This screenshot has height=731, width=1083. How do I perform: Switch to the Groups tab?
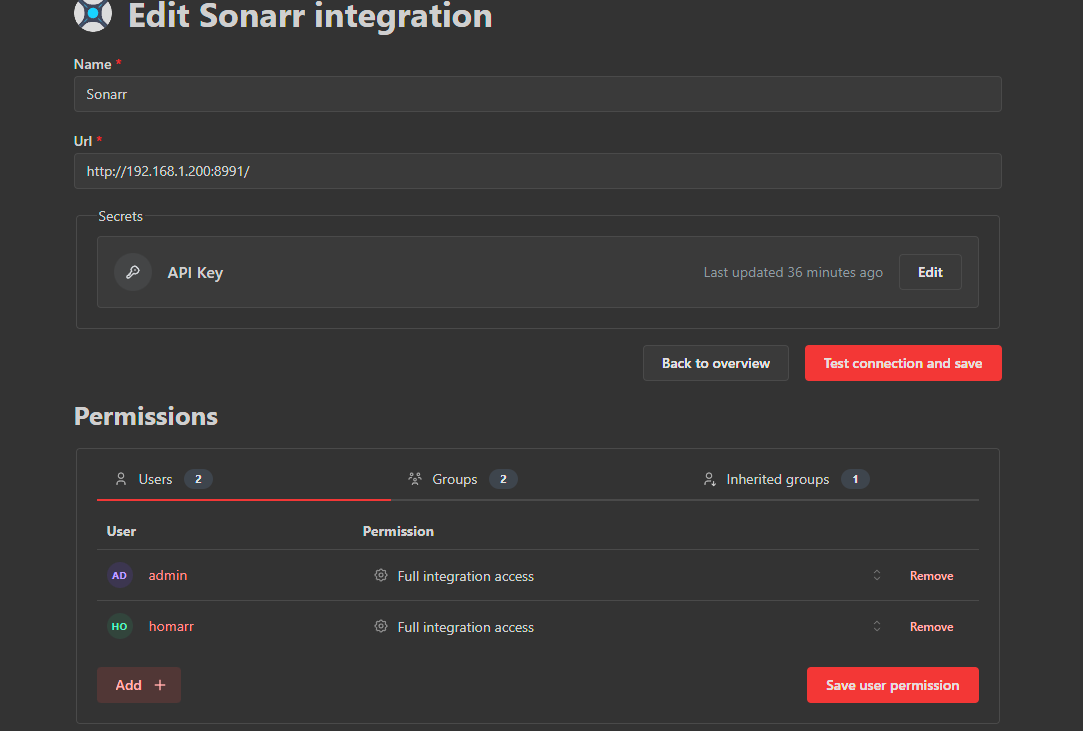tap(538, 480)
